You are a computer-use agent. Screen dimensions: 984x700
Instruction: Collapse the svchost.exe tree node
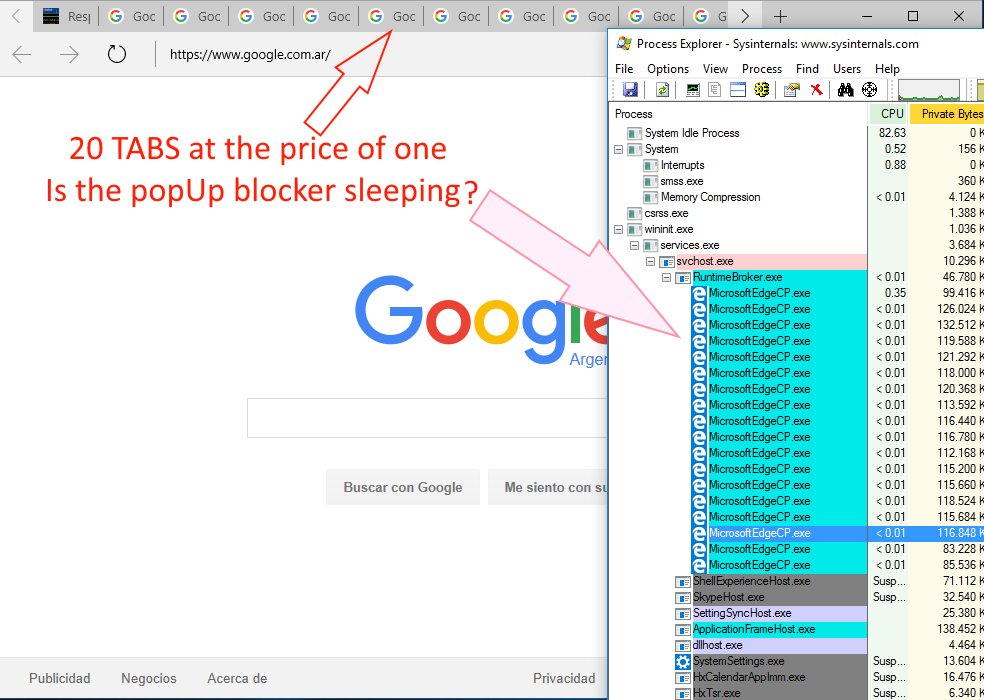(x=651, y=261)
